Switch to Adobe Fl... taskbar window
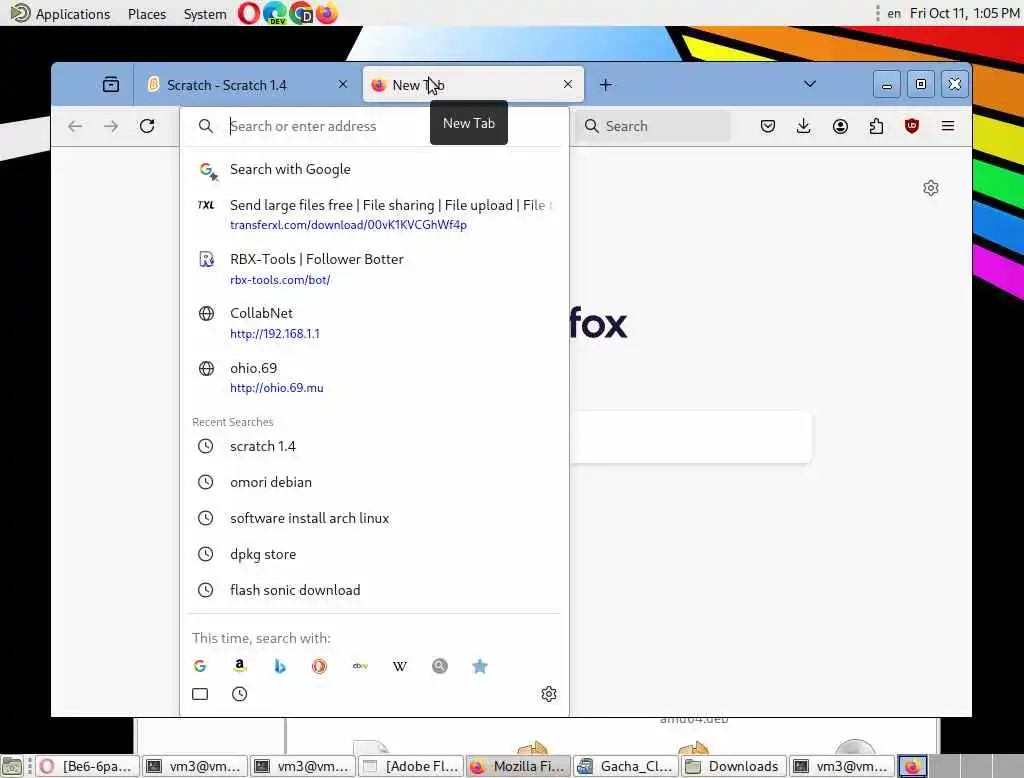Screen dimensions: 1024x778 click(411, 766)
